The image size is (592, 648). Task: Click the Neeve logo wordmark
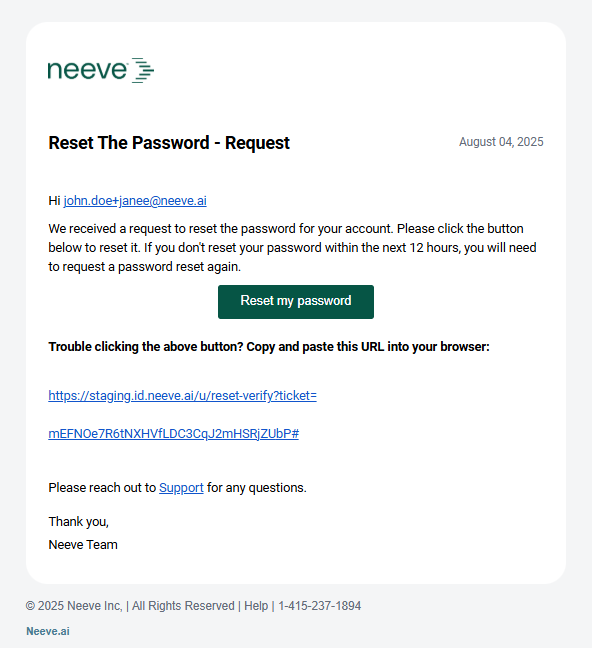click(x=88, y=70)
